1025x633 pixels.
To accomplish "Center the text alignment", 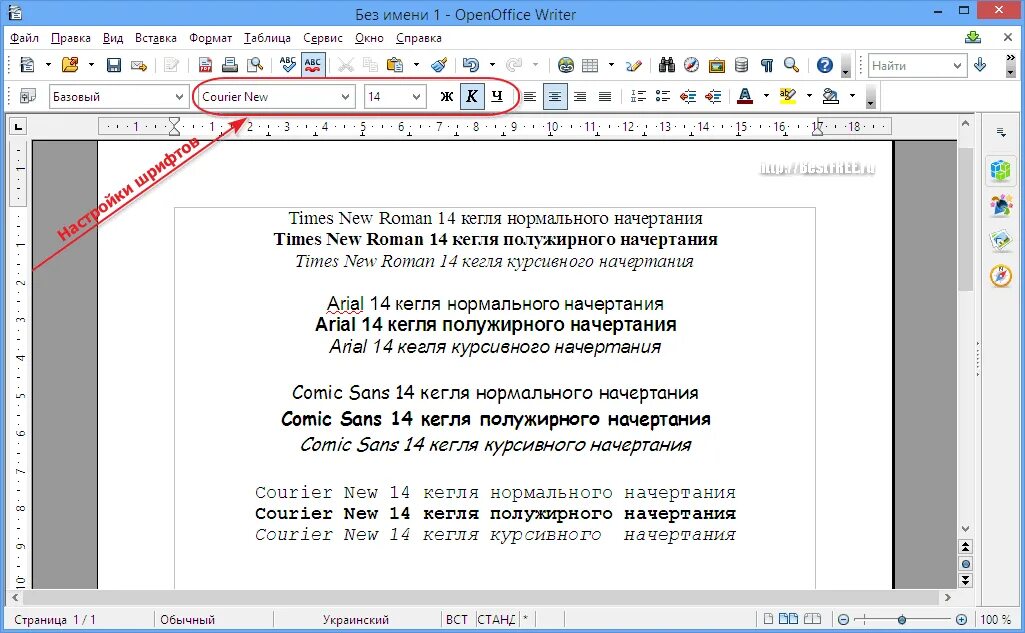I will point(555,97).
